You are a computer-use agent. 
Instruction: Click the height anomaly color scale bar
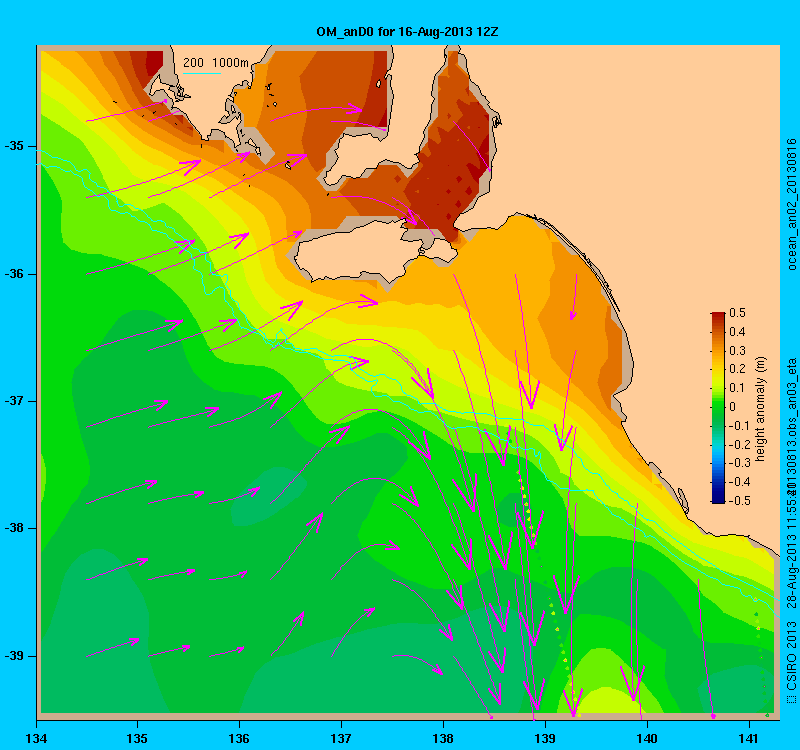718,408
